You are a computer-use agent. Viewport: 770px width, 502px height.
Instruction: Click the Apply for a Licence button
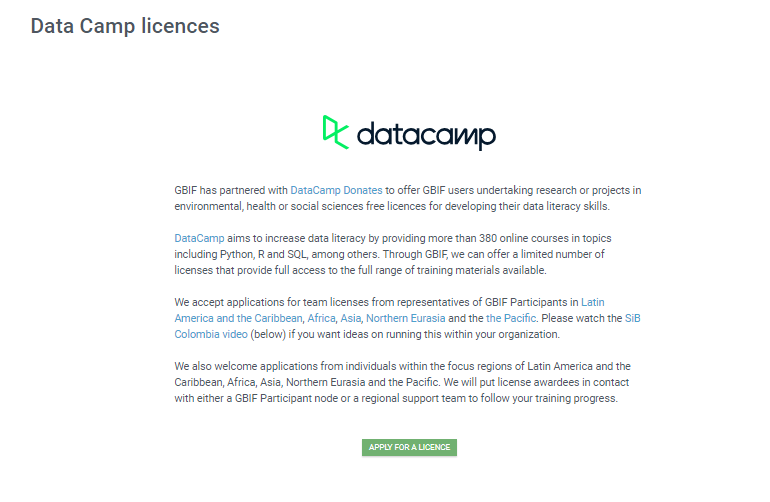click(x=409, y=447)
